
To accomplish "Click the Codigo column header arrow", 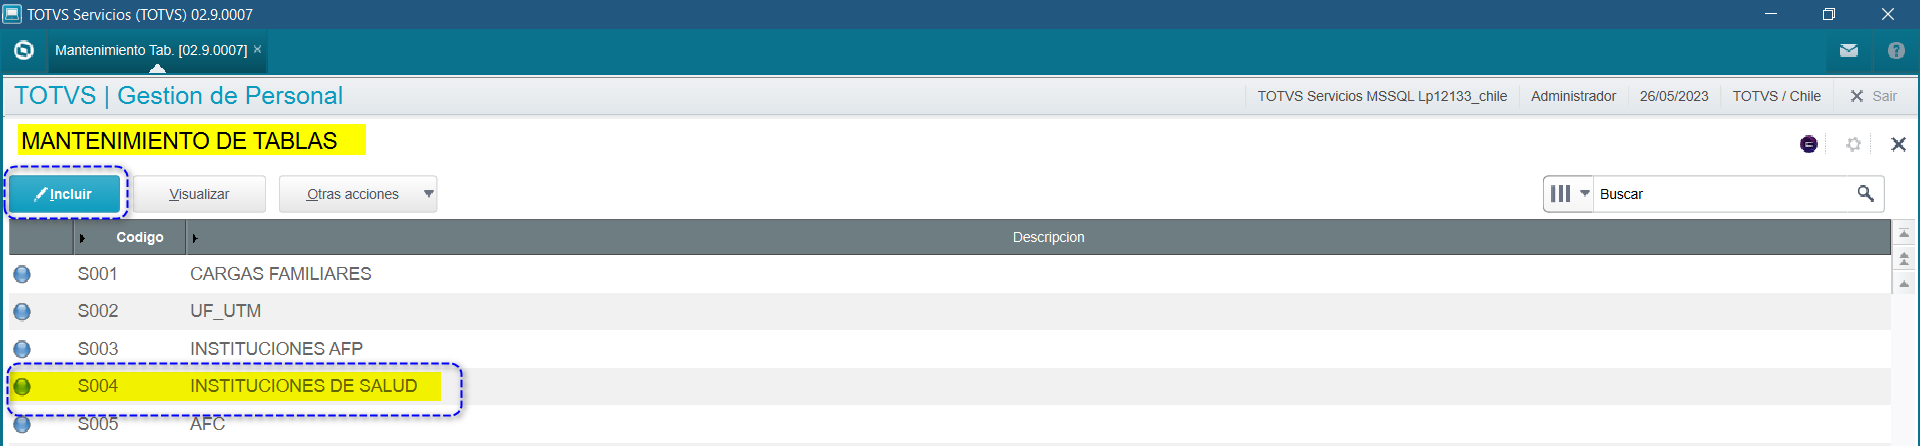I will (82, 238).
